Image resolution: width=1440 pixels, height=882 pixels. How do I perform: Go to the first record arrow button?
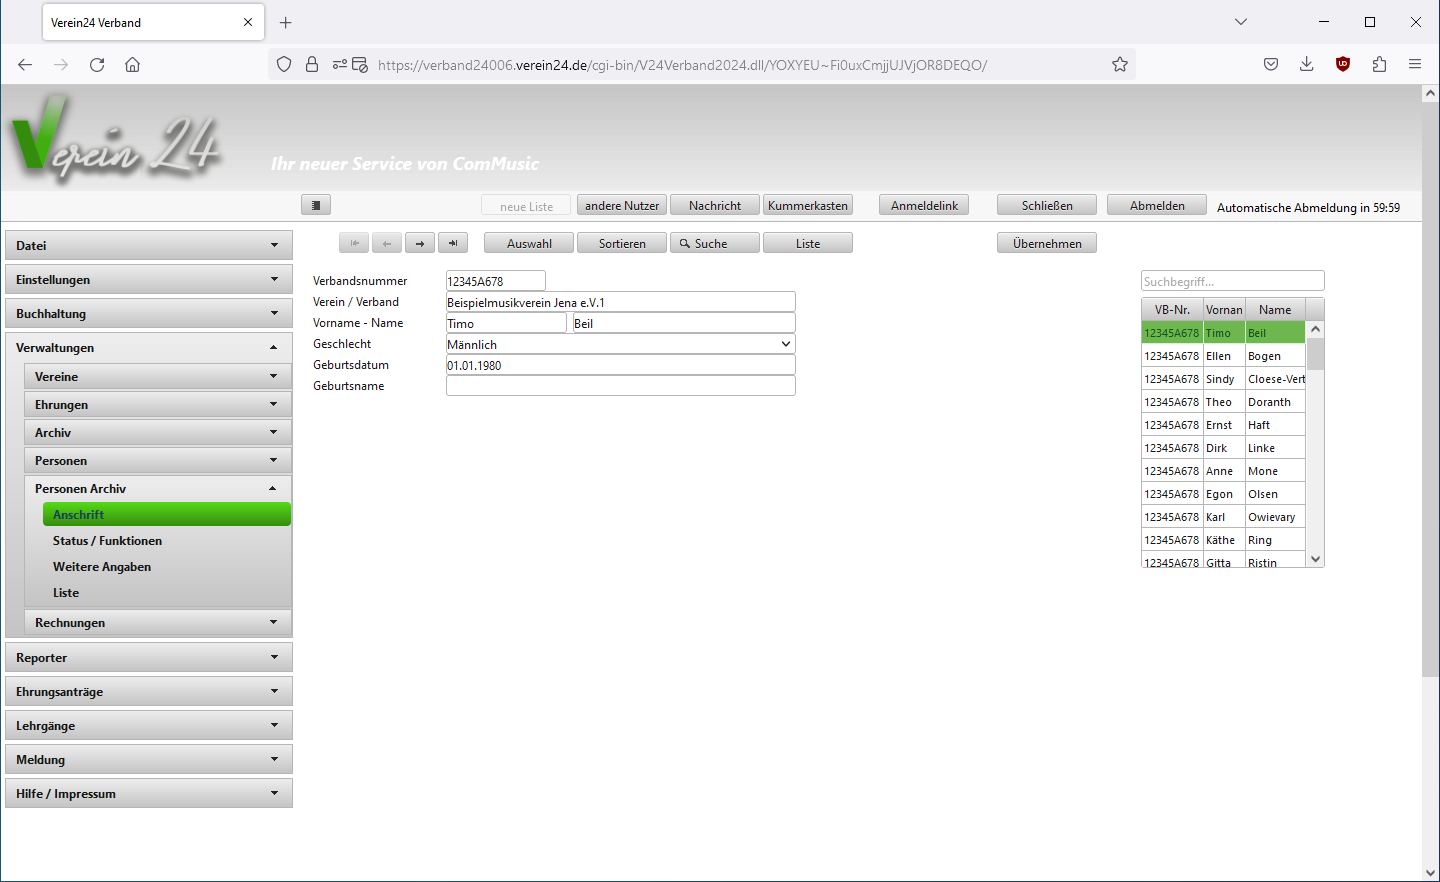coord(354,243)
